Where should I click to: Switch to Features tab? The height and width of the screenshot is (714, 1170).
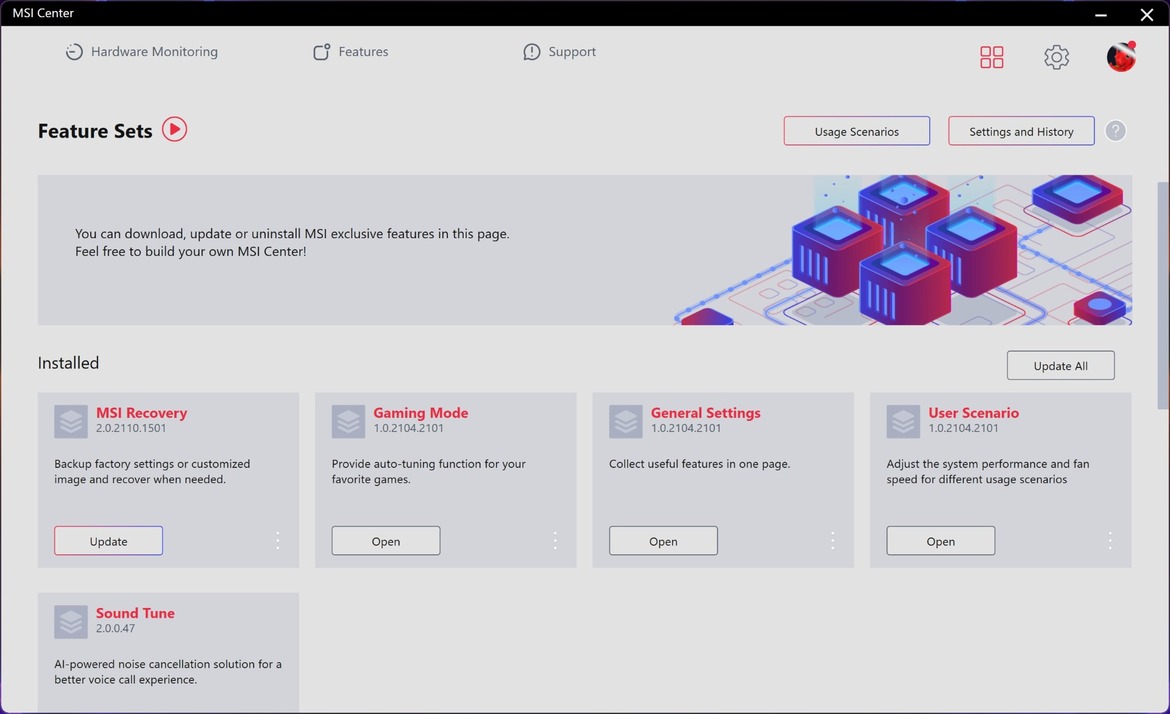[x=351, y=51]
